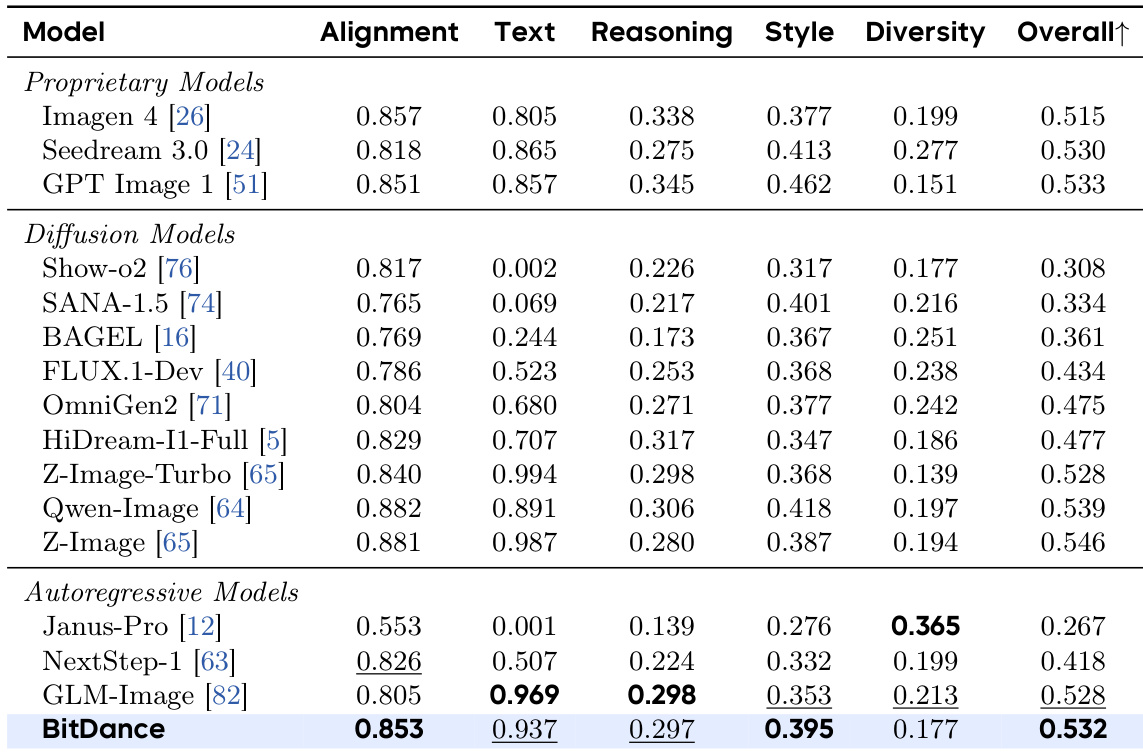Viewport: 1143px width, 753px height.
Task: Follow the FLUX.1-Dev reference 40
Action: click(238, 373)
